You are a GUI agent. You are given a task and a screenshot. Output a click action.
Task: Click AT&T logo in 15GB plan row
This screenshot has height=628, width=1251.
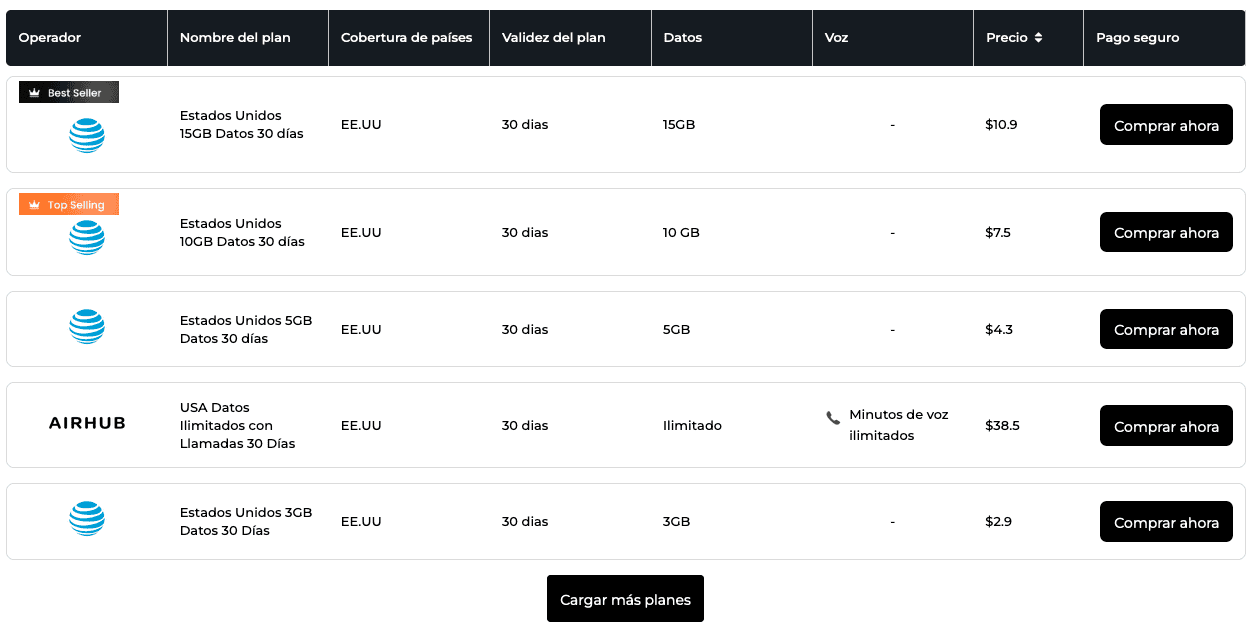click(87, 135)
